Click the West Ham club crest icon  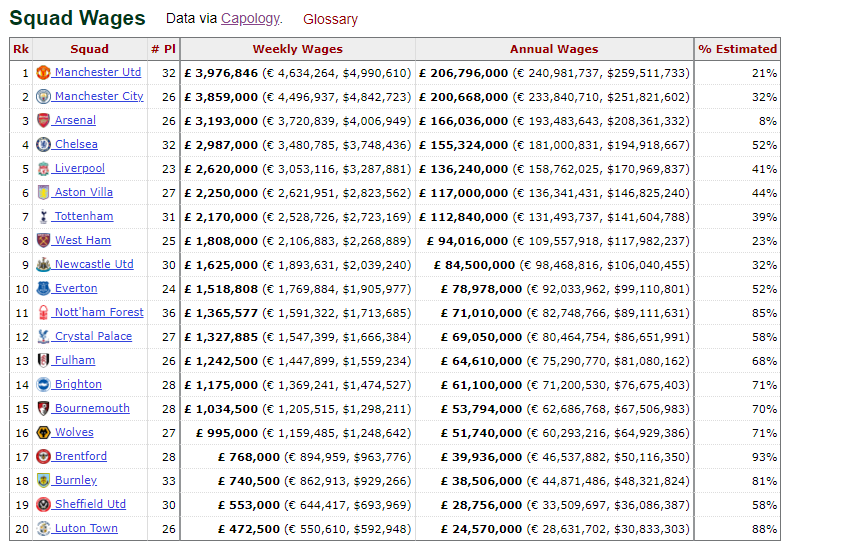(x=43, y=241)
